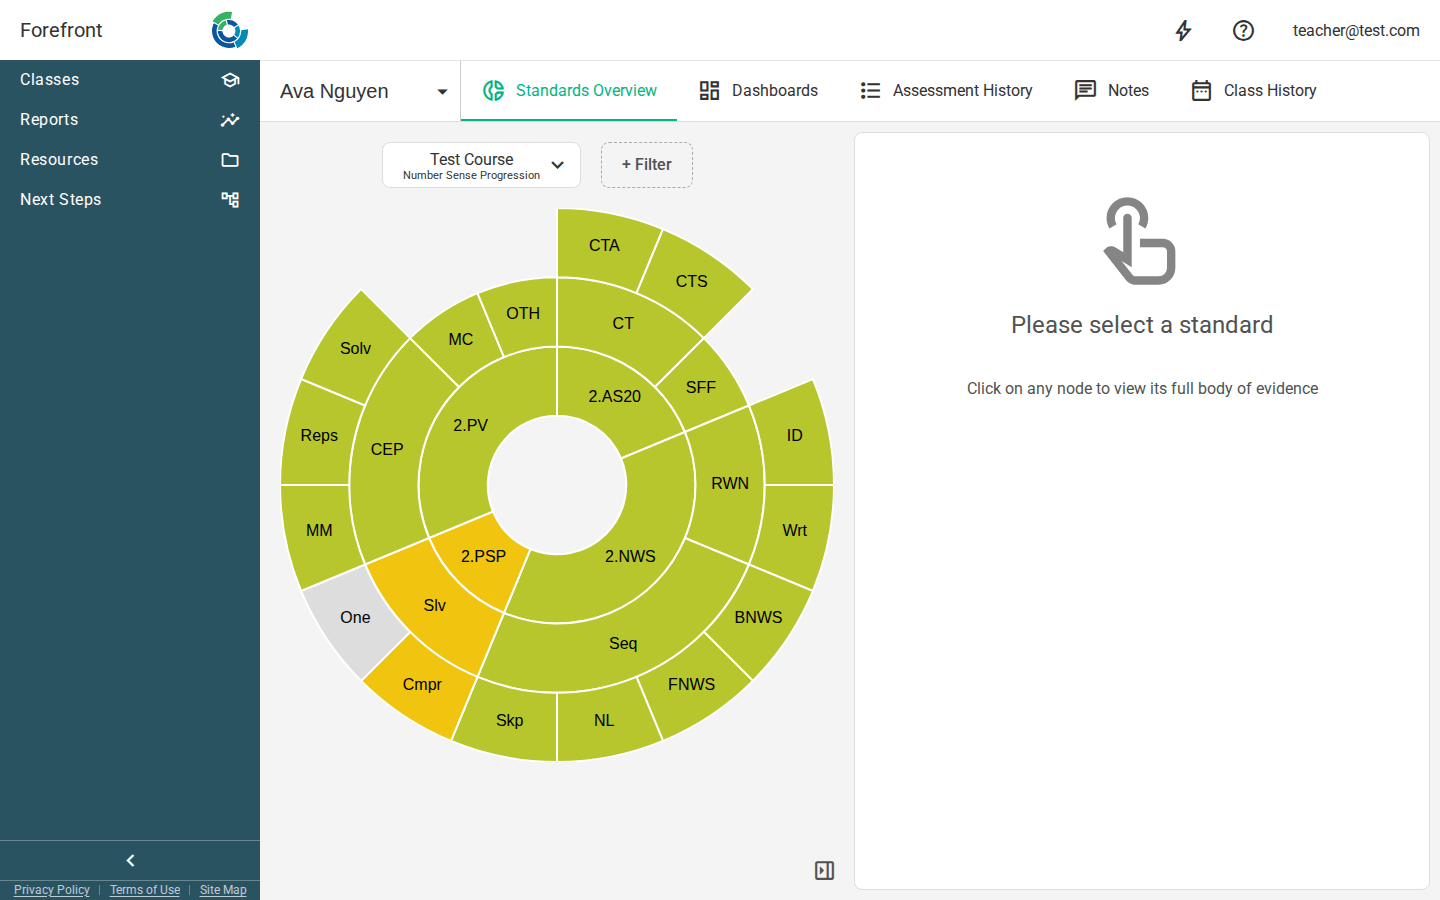1440x900 pixels.
Task: Click the Classes graduation cap icon
Action: [x=230, y=80]
